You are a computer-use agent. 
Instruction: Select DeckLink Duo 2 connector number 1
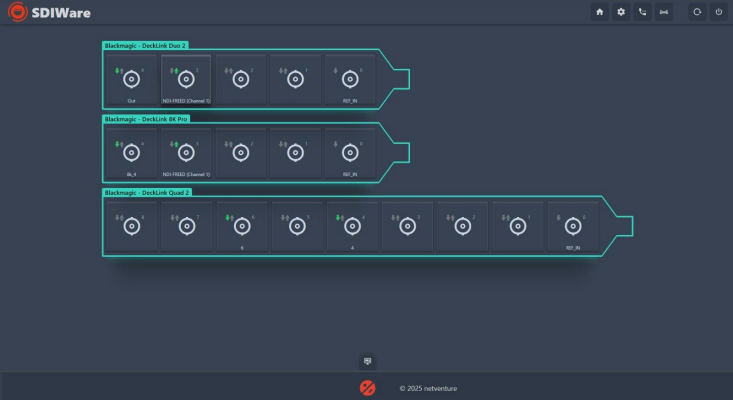295,79
